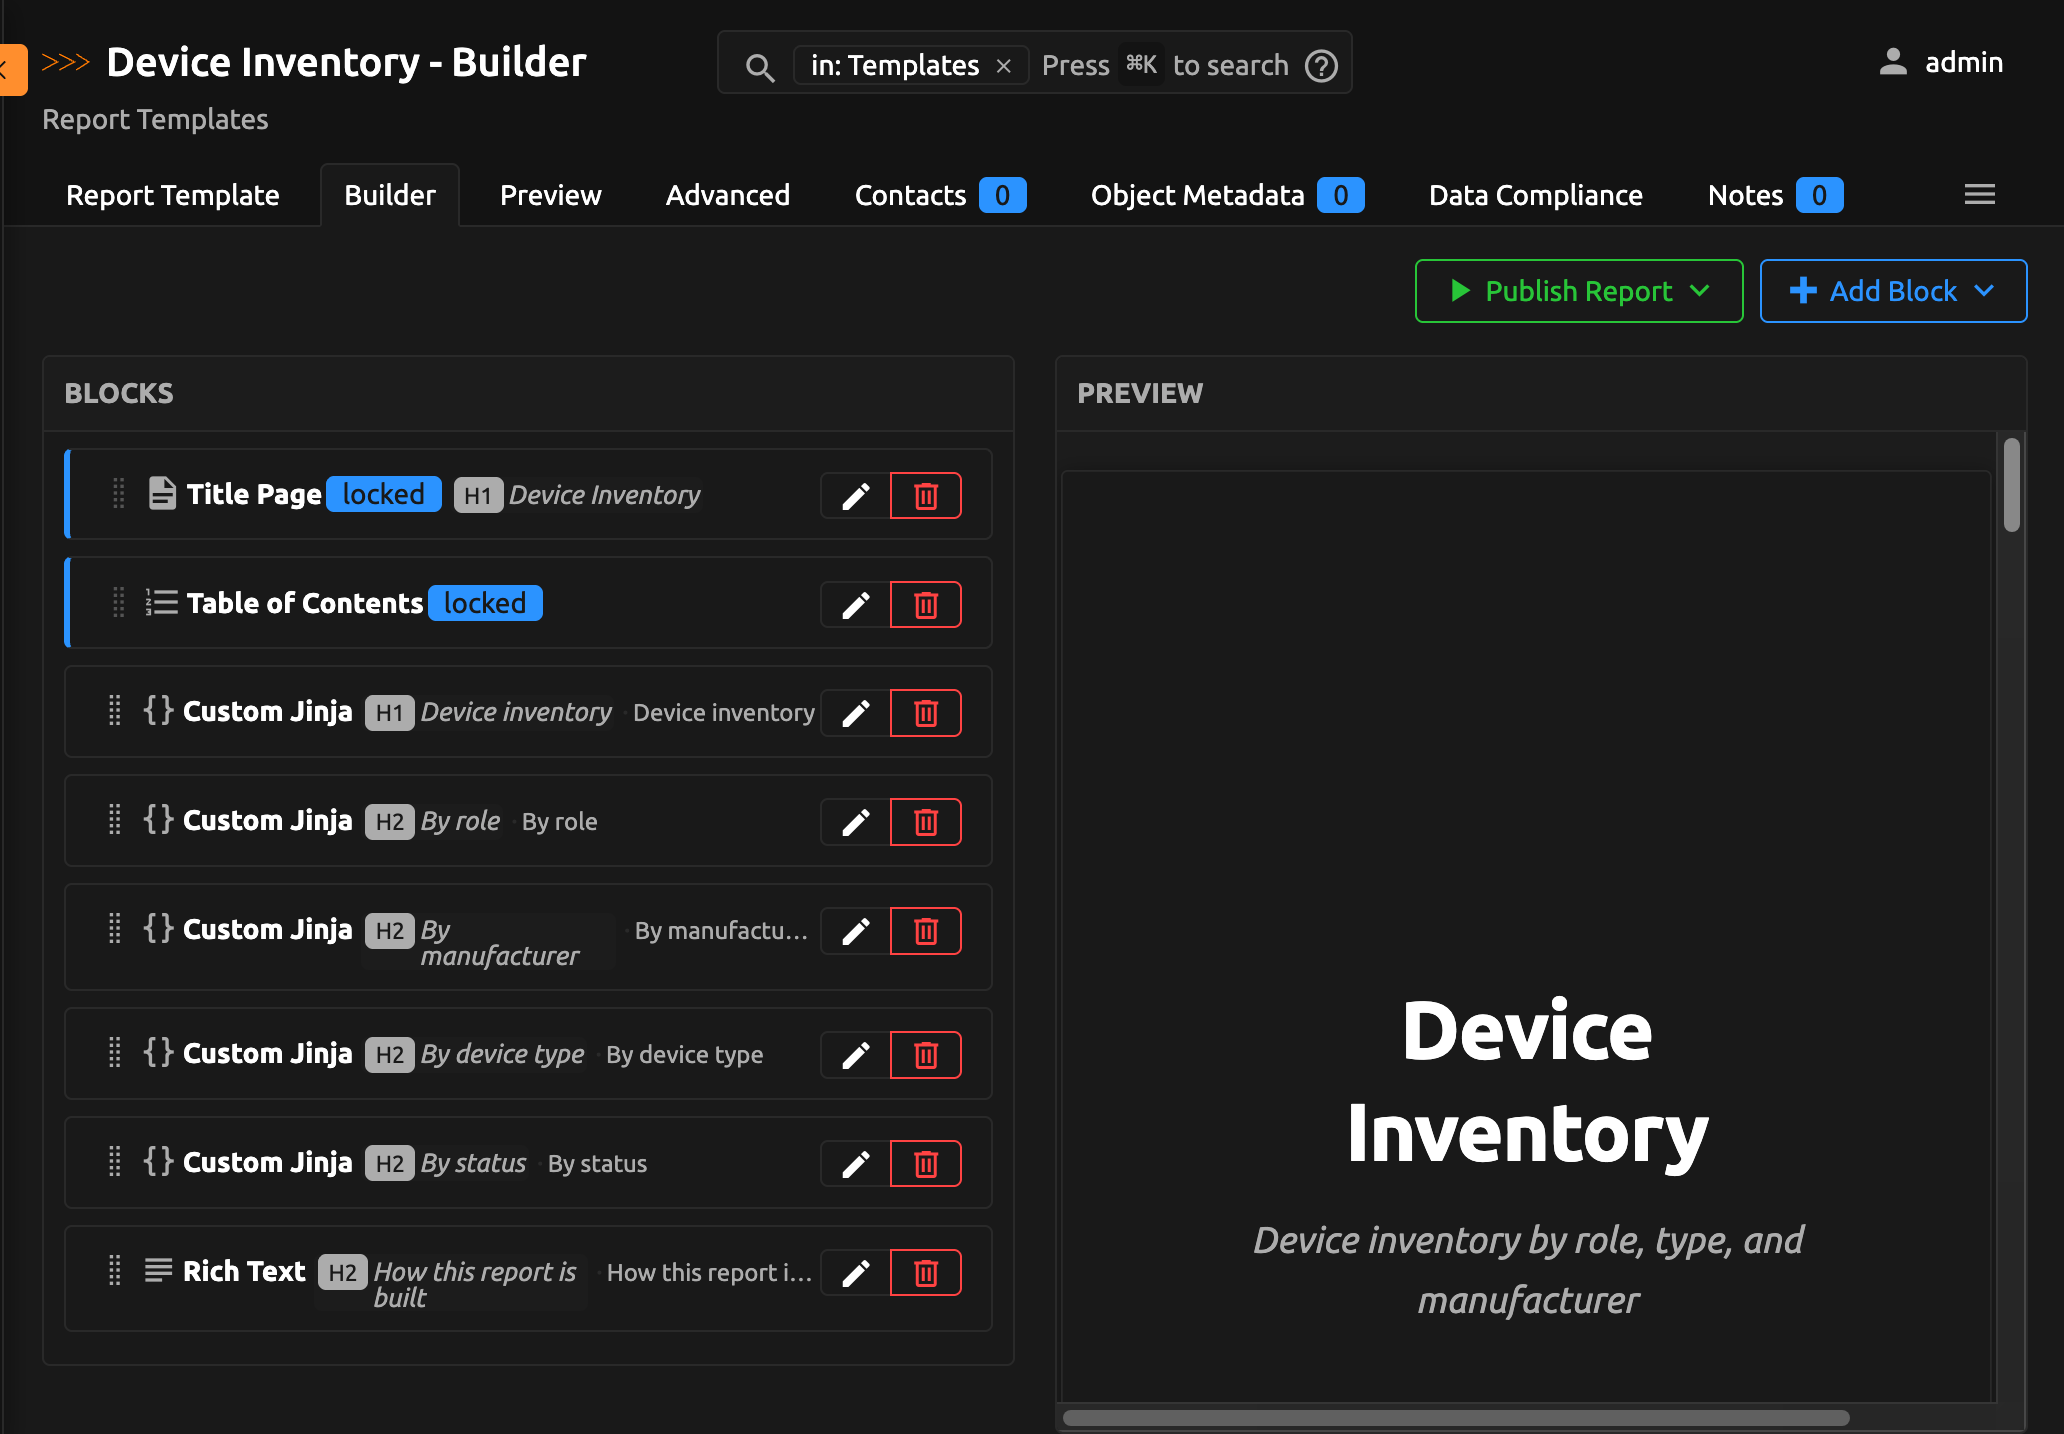The width and height of the screenshot is (2064, 1434).
Task: Delete the Device inventory Custom Jinja block
Action: coord(926,713)
